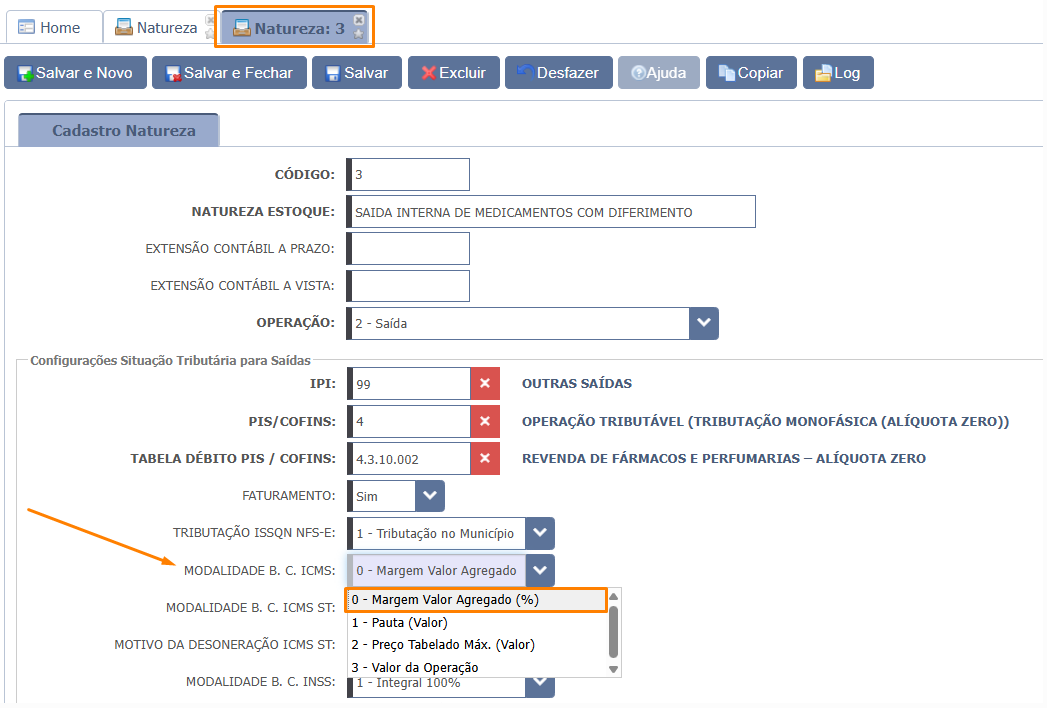Favorite the Natureza: 3 tab star icon
The width and height of the screenshot is (1047, 708).
tap(359, 34)
